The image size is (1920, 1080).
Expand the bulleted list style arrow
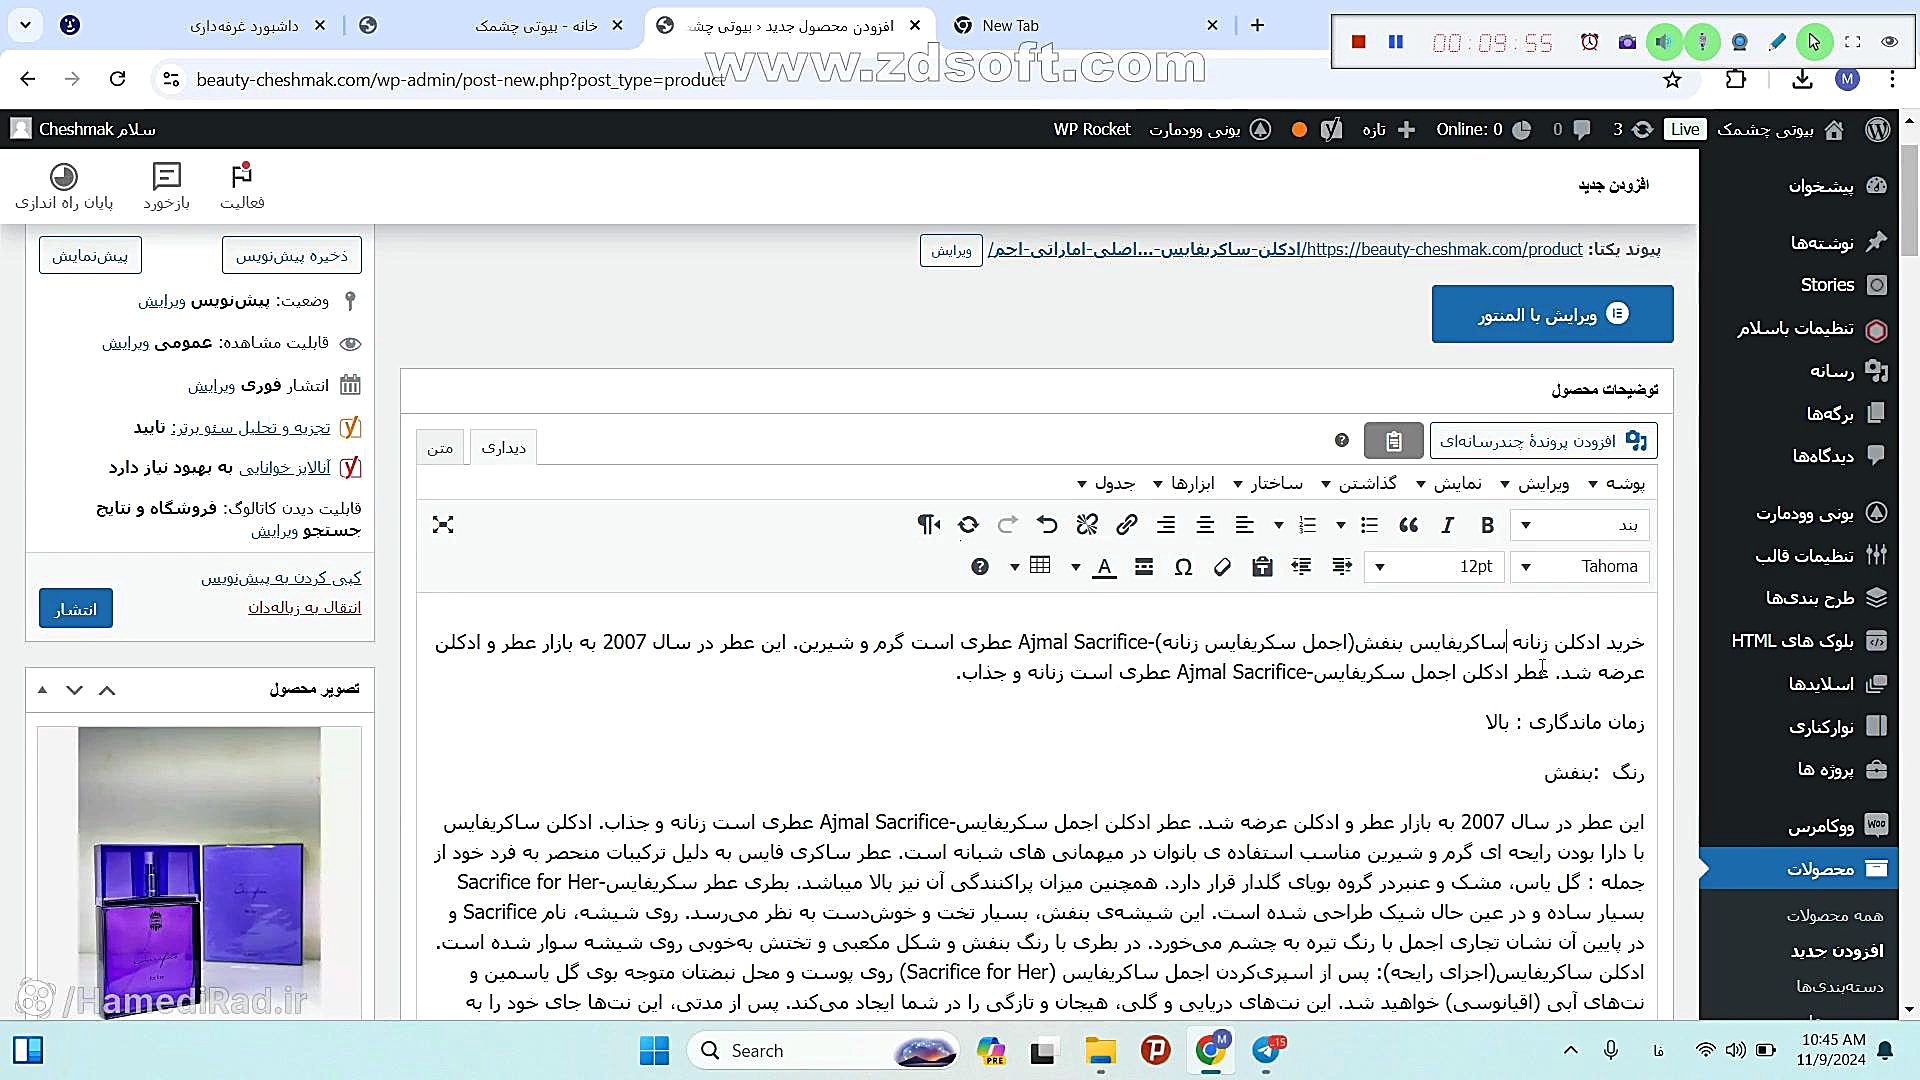click(x=1341, y=525)
